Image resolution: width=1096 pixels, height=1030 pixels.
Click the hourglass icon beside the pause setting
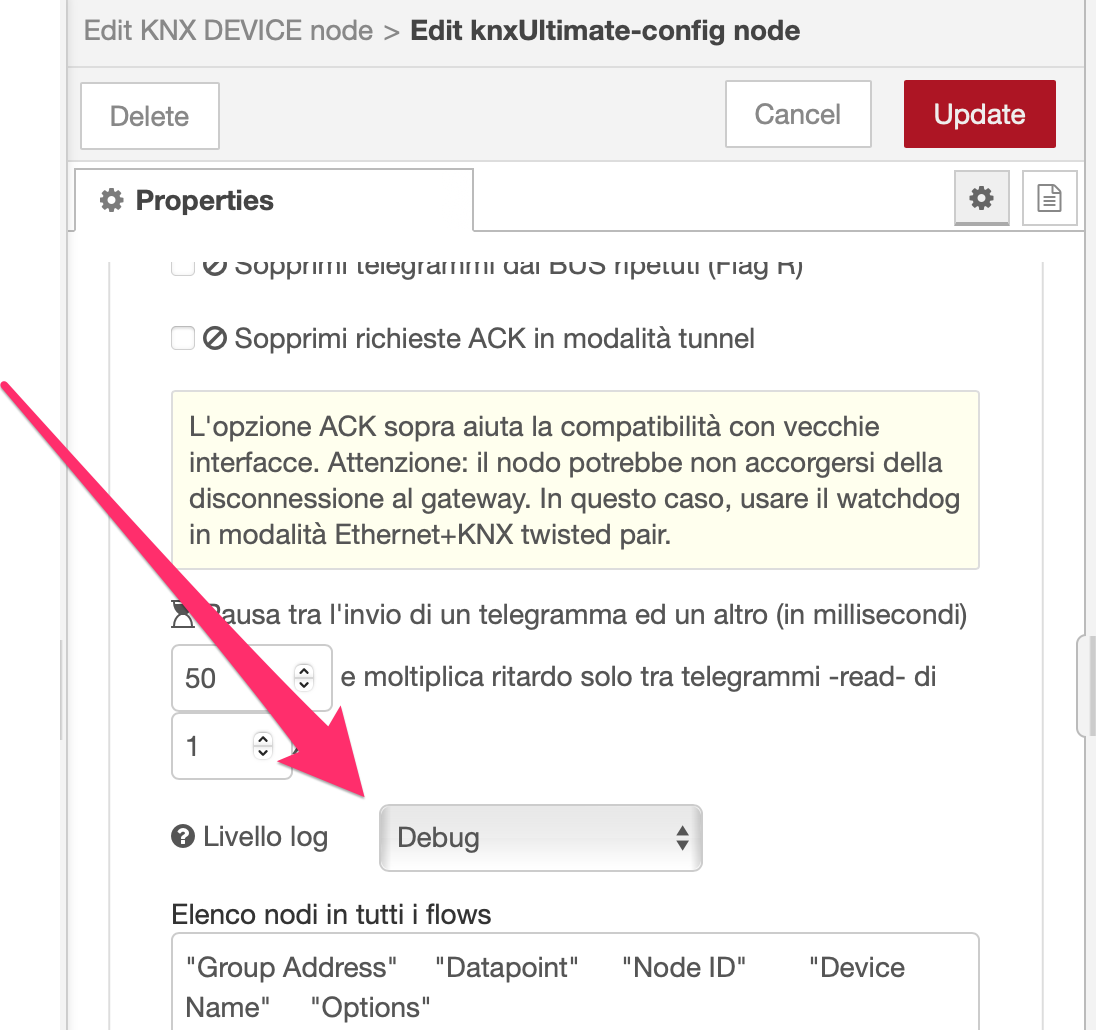[184, 613]
